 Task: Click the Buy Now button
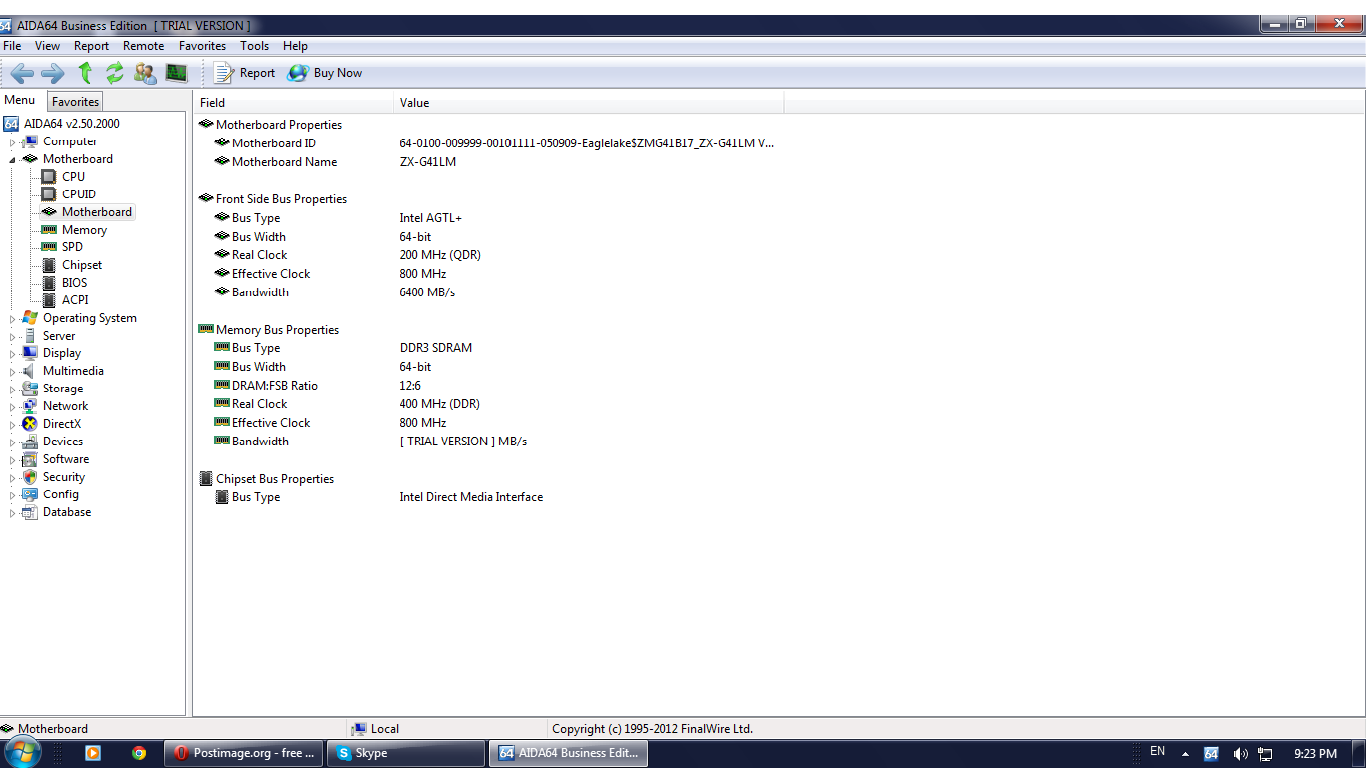click(325, 73)
